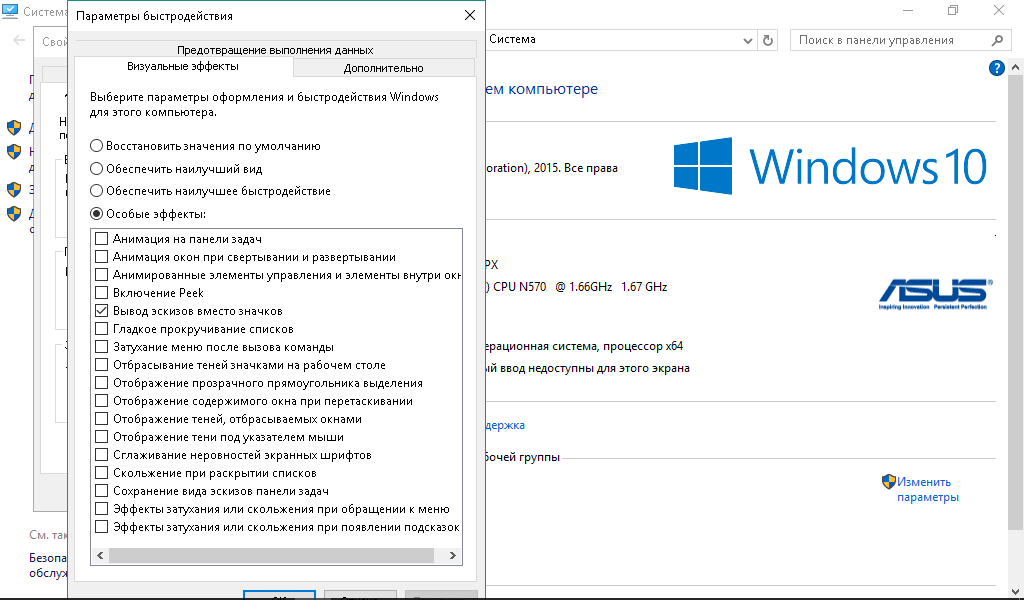Click the search magnifier icon
Screen dimensions: 1024x600
tap(997, 40)
